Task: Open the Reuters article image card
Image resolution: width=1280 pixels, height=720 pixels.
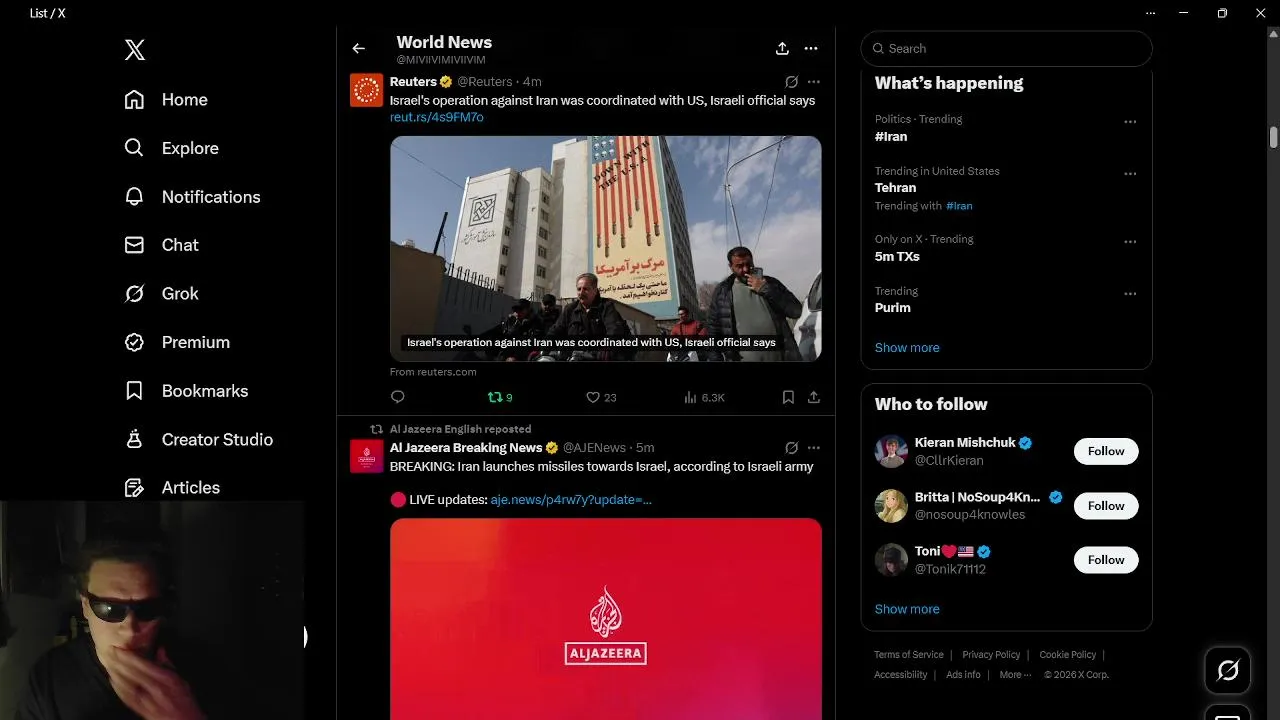Action: pyautogui.click(x=606, y=248)
